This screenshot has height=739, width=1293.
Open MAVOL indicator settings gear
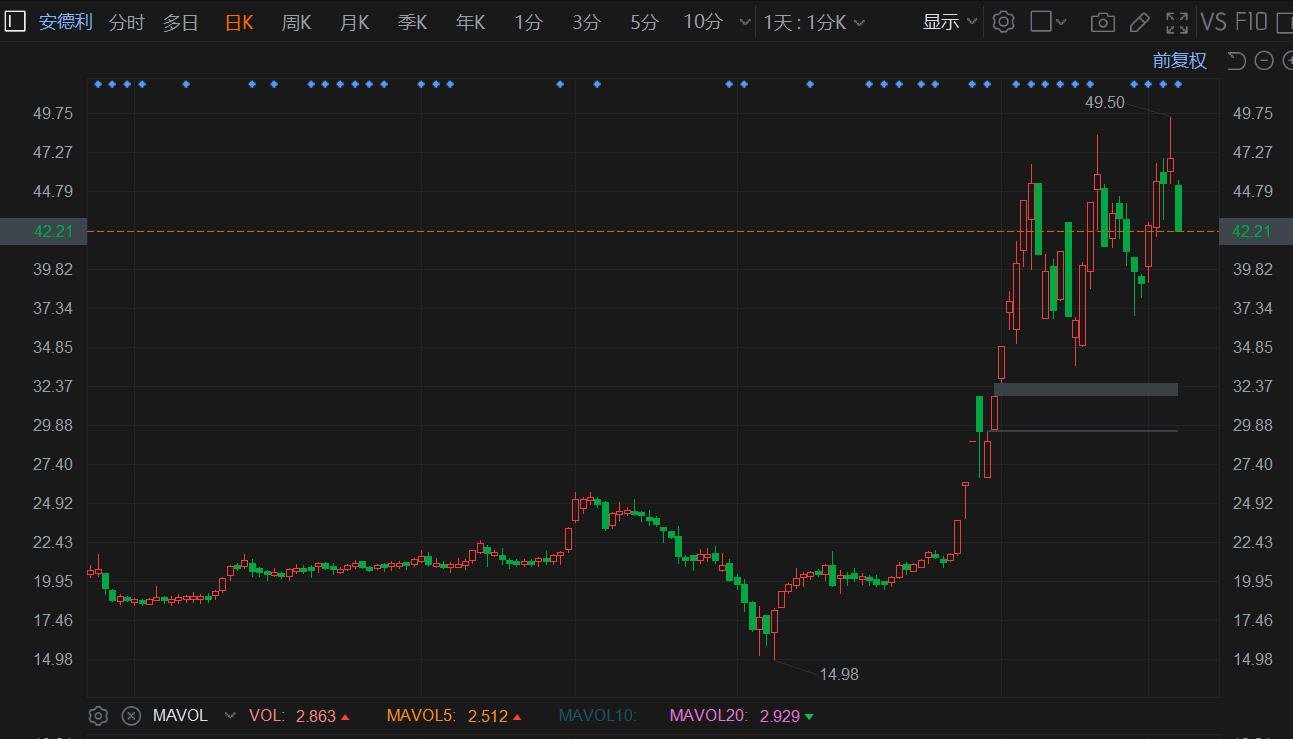[x=98, y=716]
